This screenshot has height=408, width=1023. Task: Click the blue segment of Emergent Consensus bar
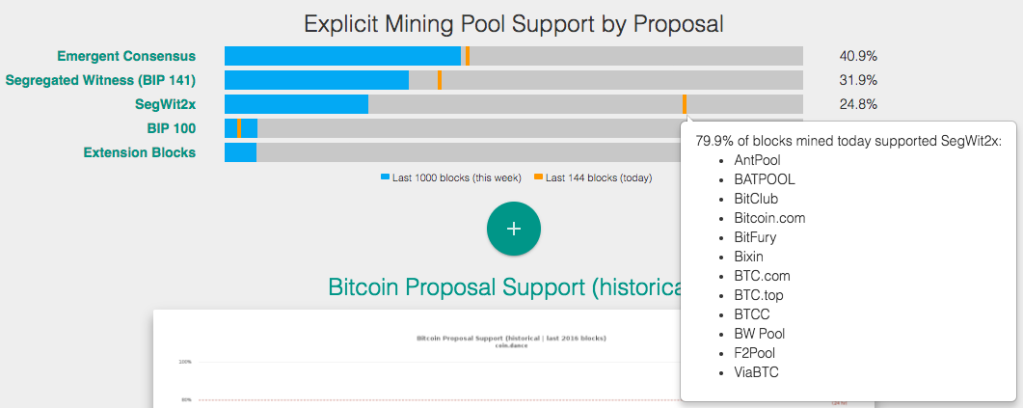tap(342, 56)
